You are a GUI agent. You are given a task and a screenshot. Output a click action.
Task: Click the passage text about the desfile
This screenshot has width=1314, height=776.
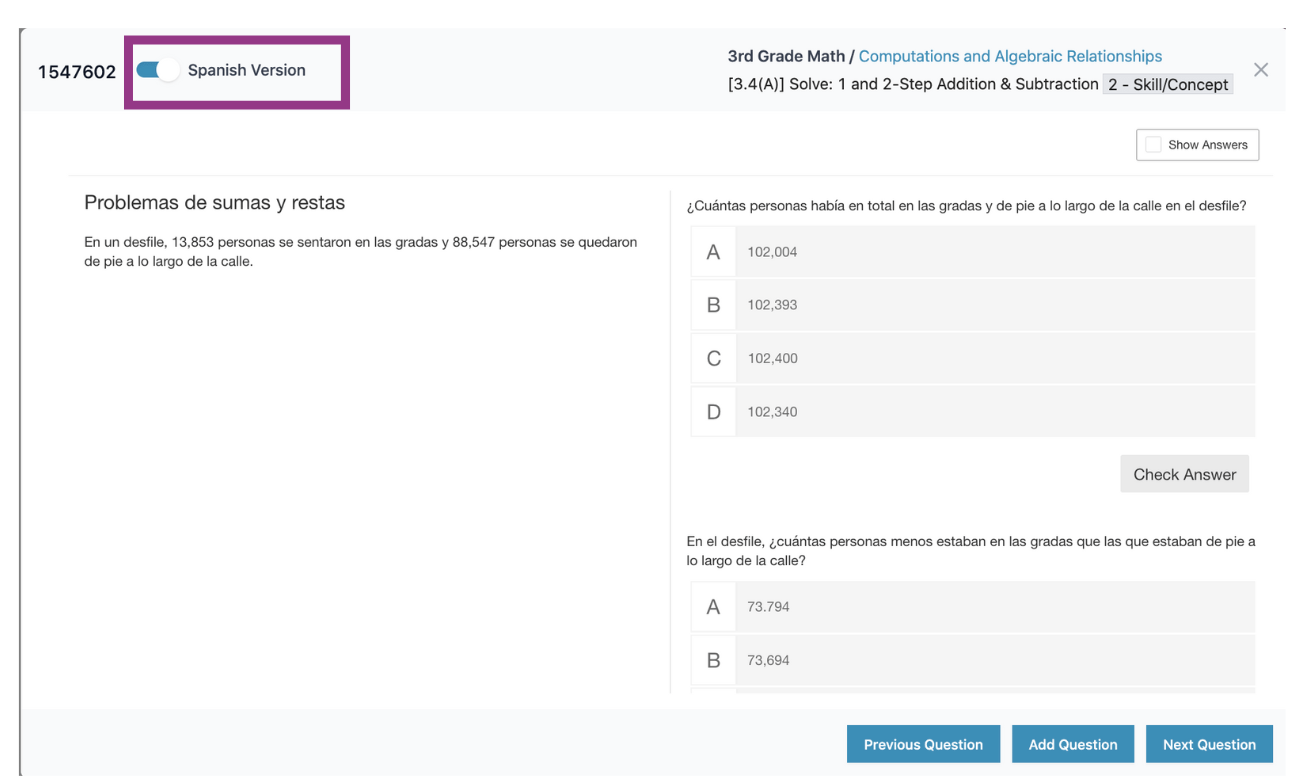(361, 252)
